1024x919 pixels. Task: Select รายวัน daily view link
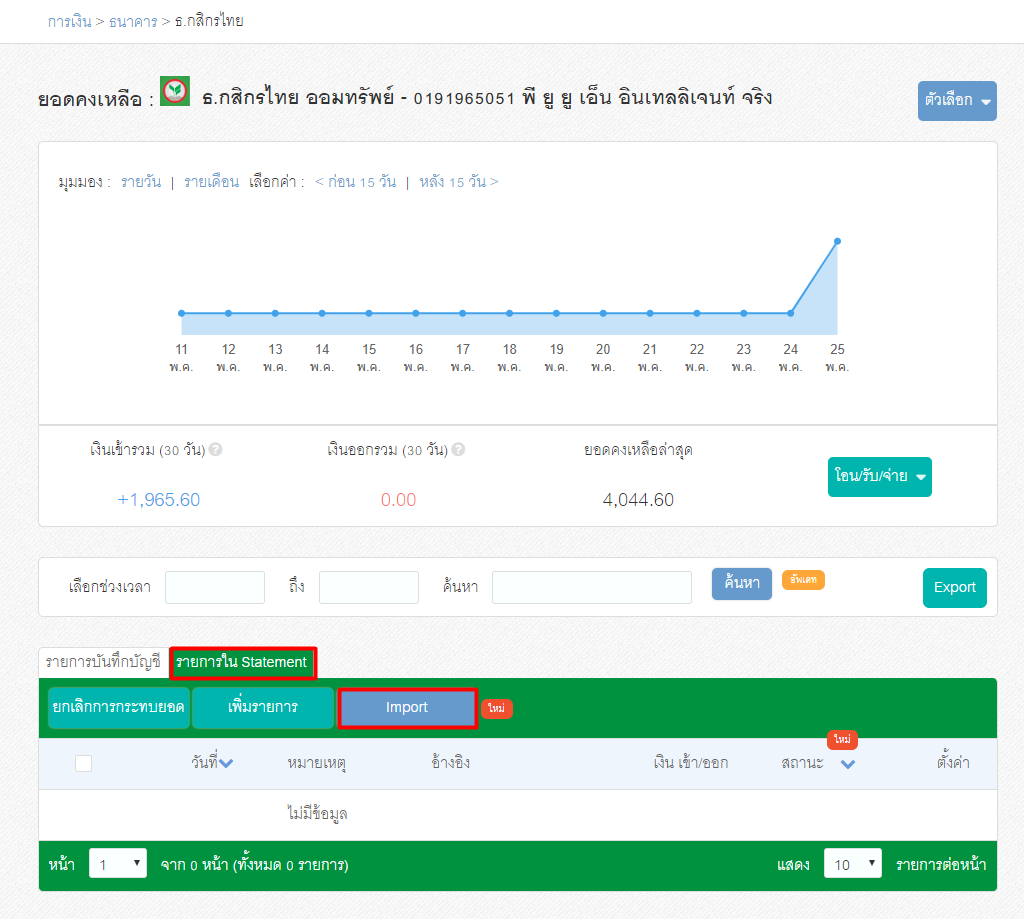click(141, 182)
